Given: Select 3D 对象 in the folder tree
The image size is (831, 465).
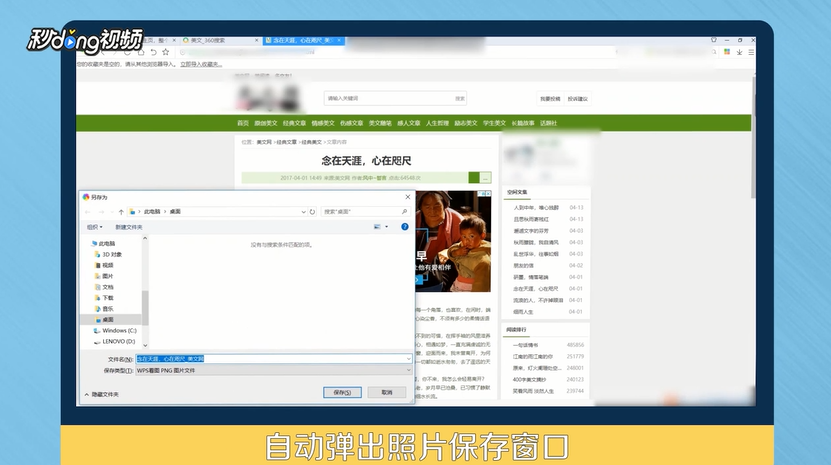Looking at the screenshot, I should point(112,255).
